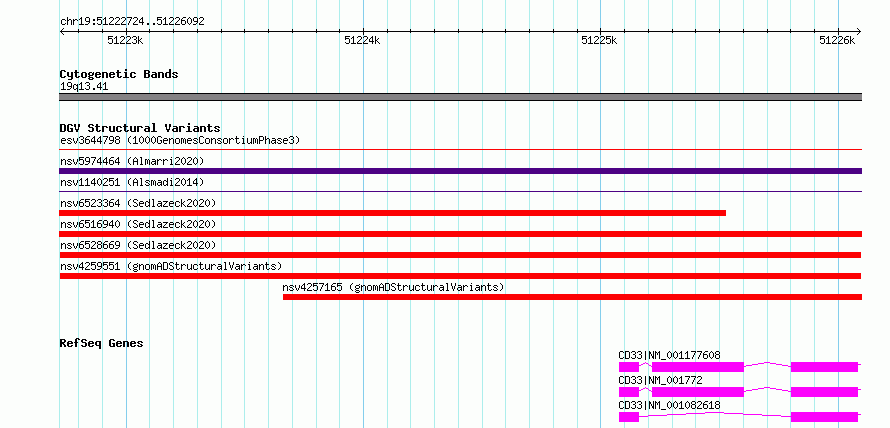Click the left arrowhead of the ruler
This screenshot has width=890, height=428.
click(62, 31)
